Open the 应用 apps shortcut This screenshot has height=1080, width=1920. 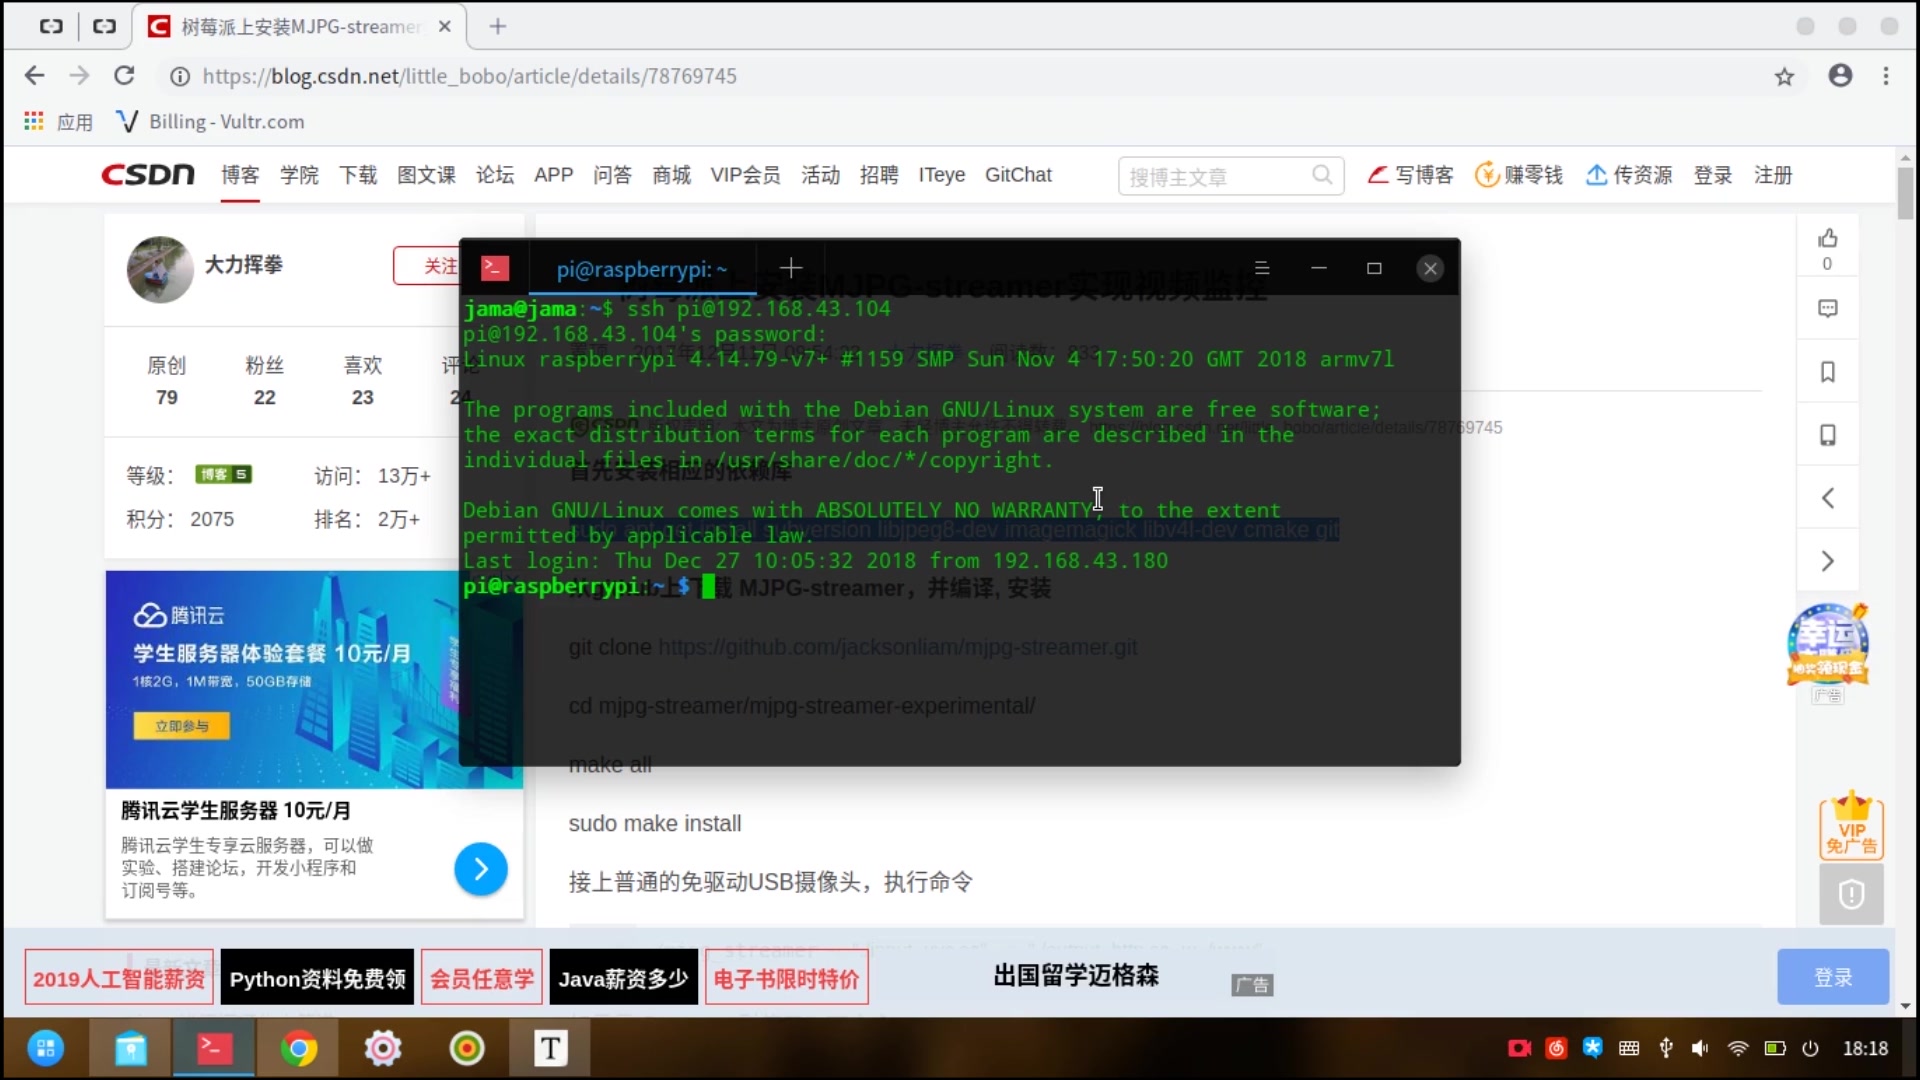pyautogui.click(x=58, y=122)
